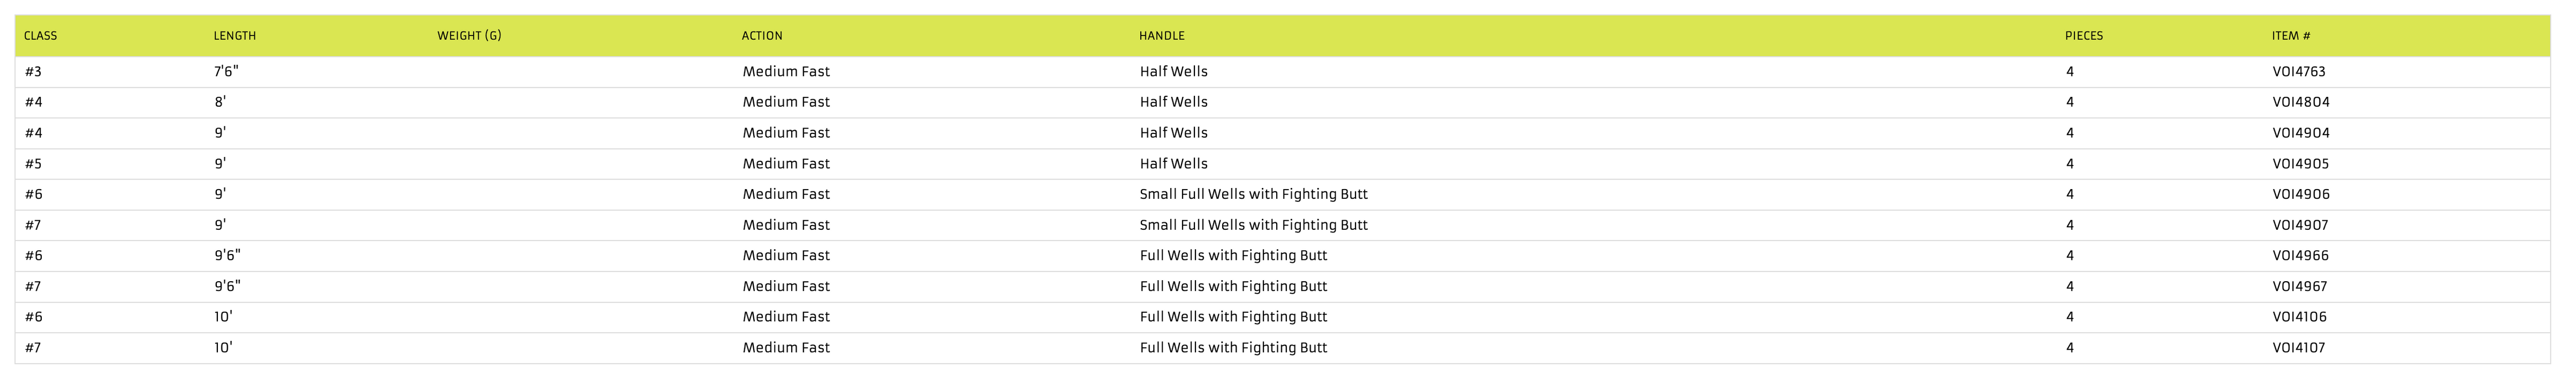Click the LENGTH column header
The height and width of the screenshot is (375, 2576).
pos(235,36)
